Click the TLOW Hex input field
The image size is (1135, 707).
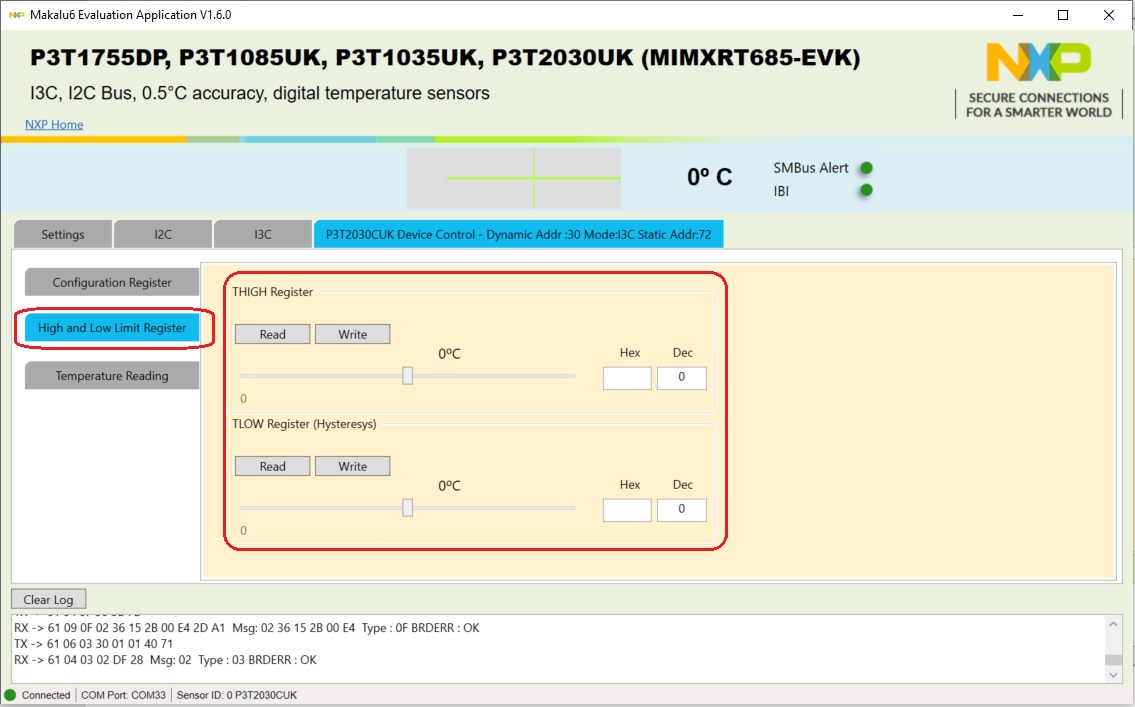(627, 509)
